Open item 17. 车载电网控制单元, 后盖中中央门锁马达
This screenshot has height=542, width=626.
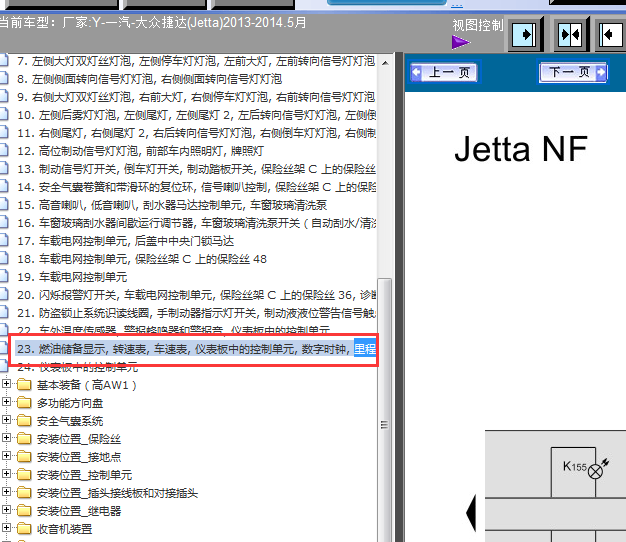coord(125,241)
